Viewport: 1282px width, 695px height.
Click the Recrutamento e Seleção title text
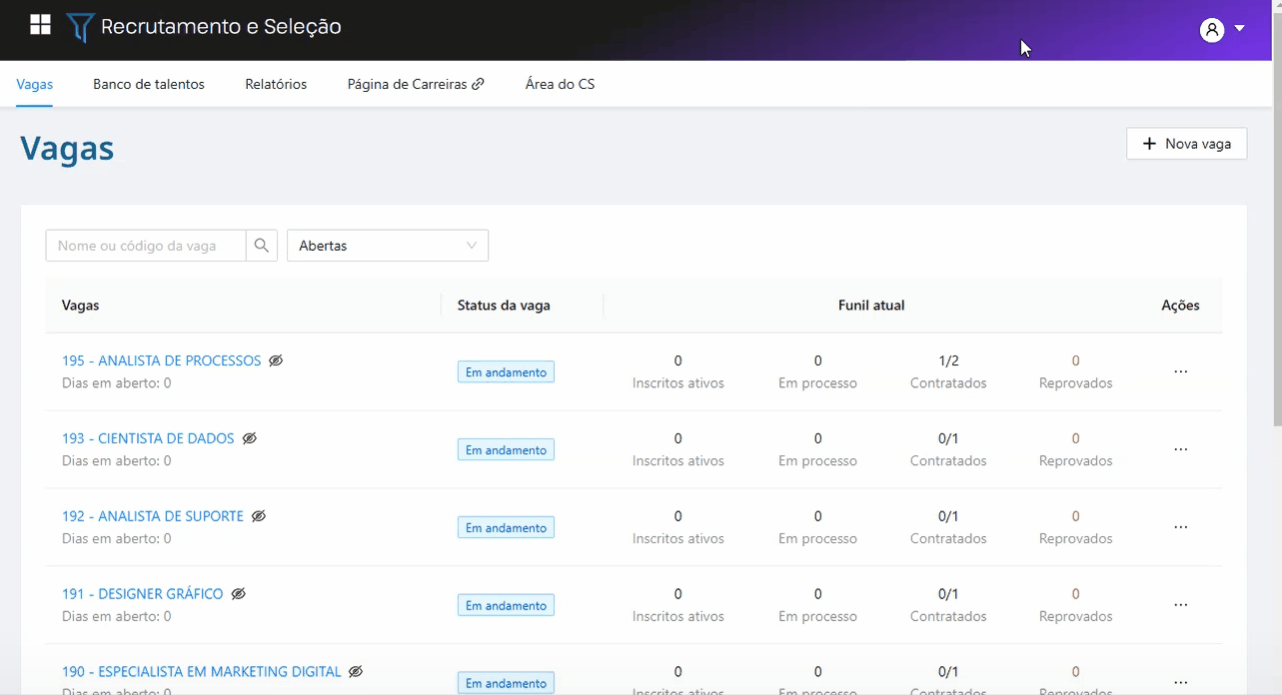[x=221, y=27]
